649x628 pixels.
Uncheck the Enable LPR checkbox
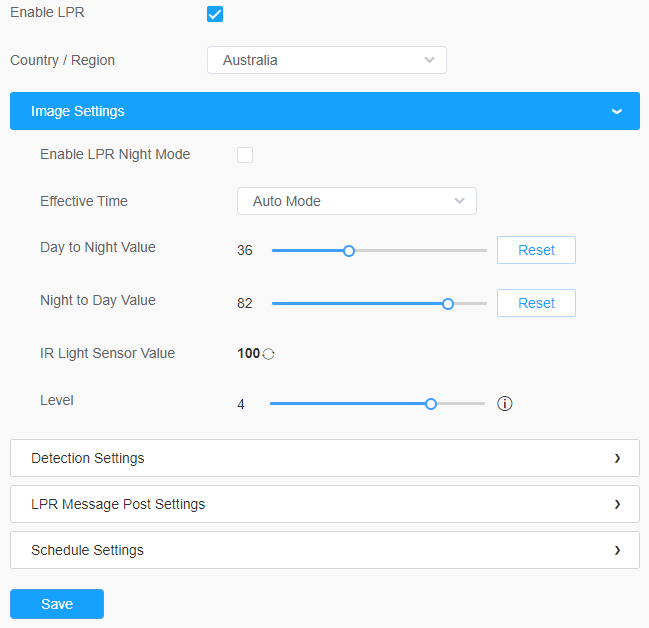(x=214, y=14)
